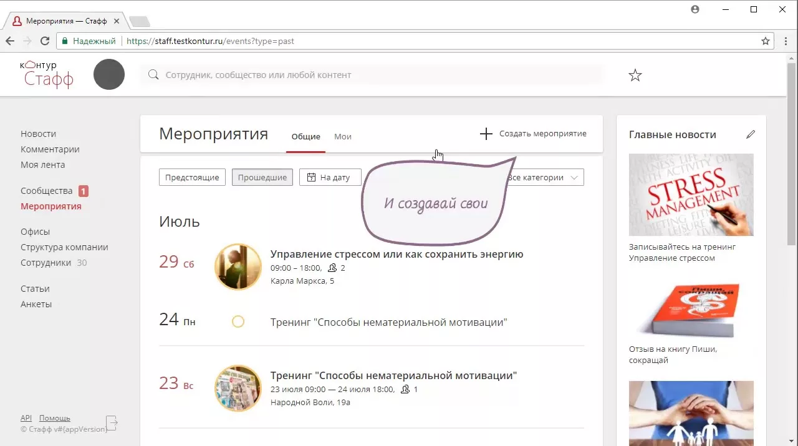Open the На дату calendar picker
Screen dimensions: 798x446
click(330, 177)
